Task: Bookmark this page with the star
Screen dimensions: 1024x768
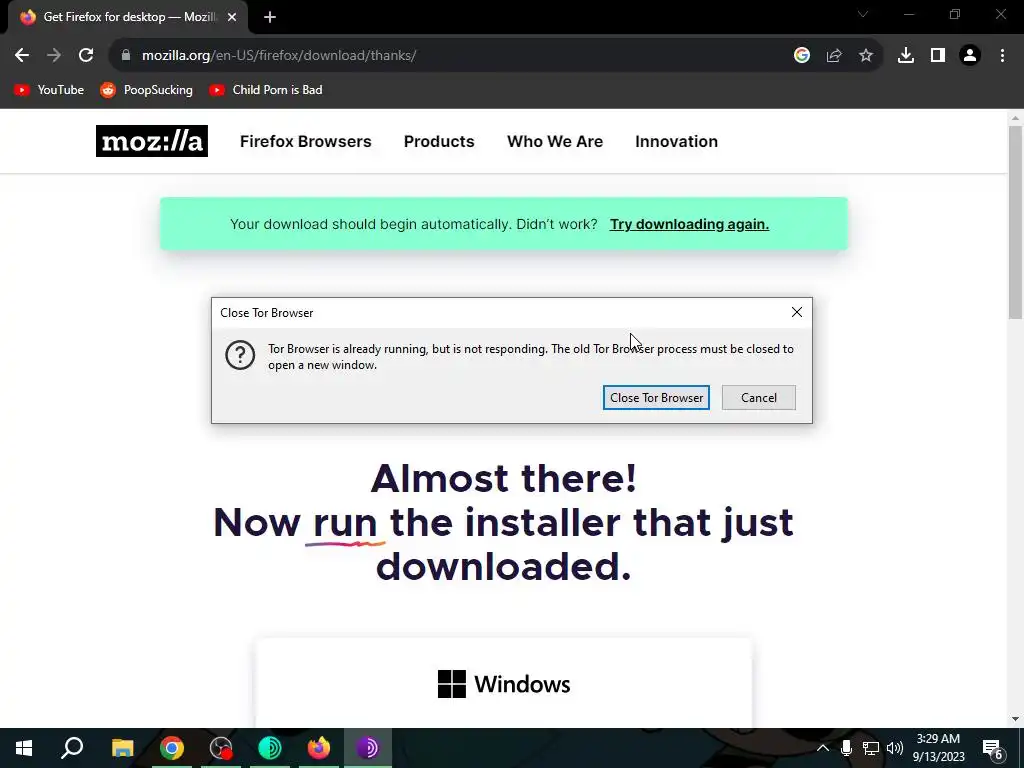Action: coord(866,56)
